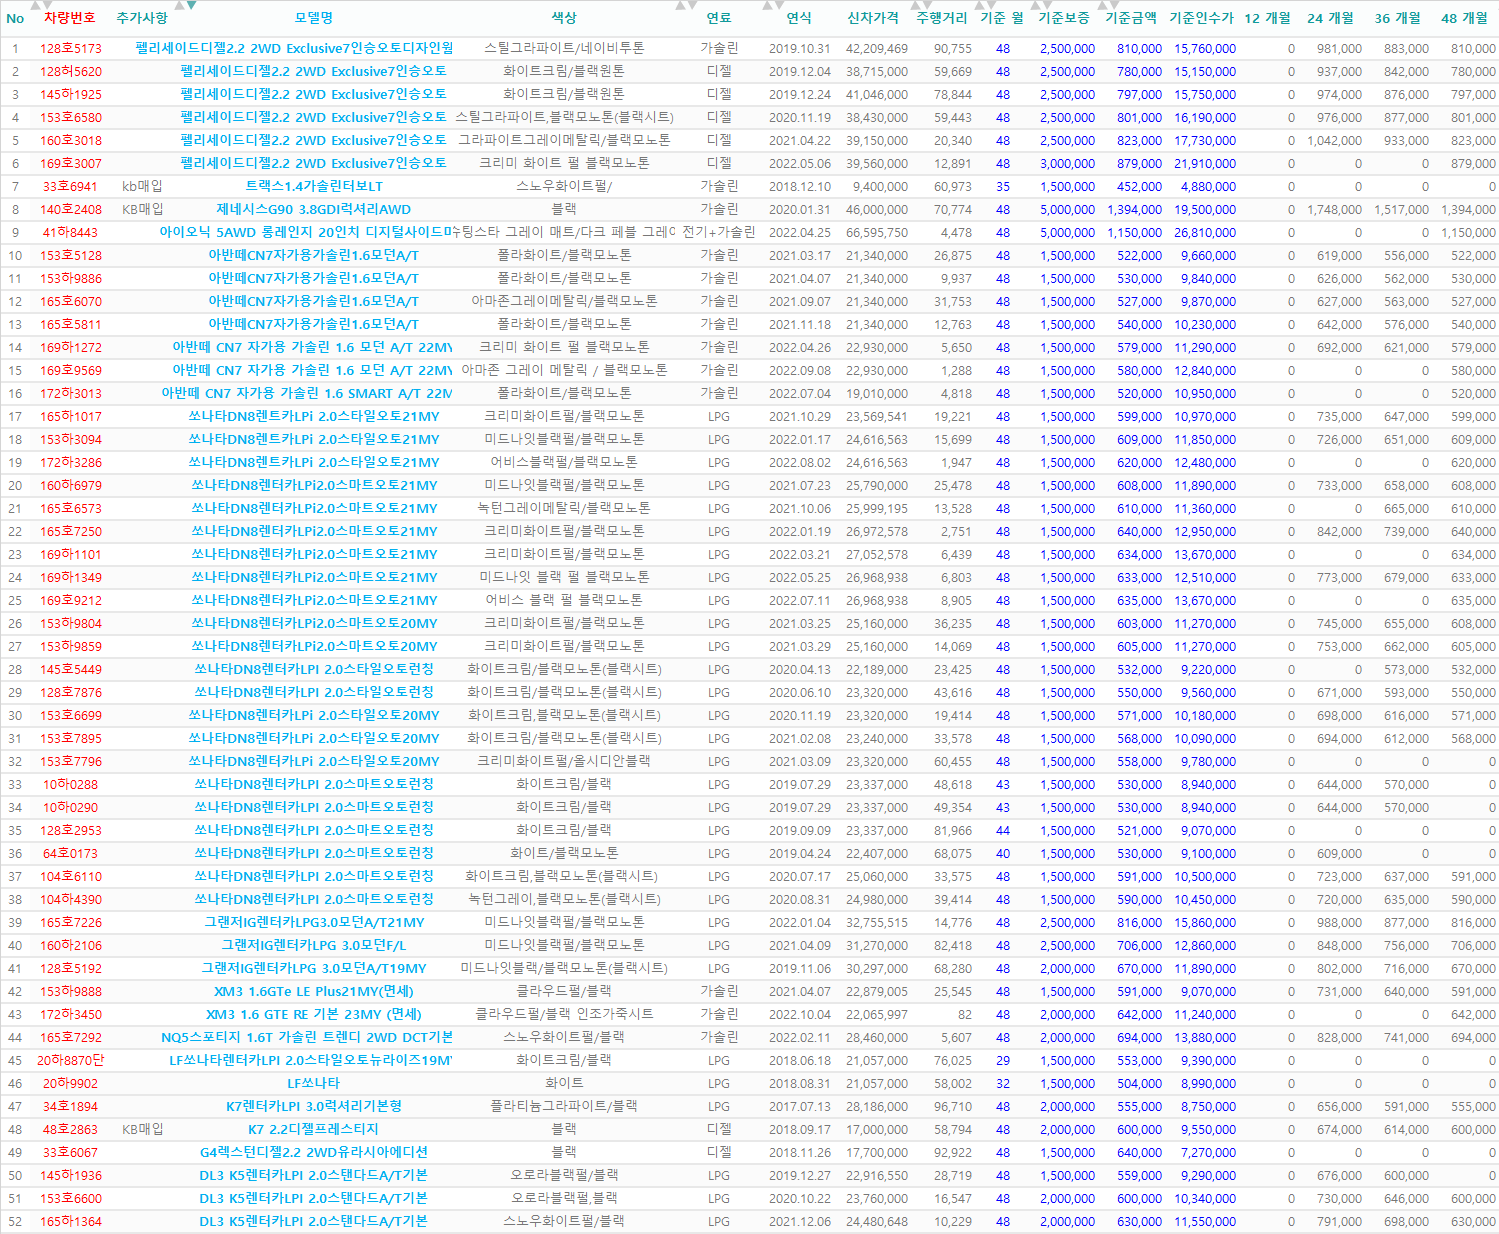Open the NQ5스포티지 1.6T 가솔린 트렌디 link
This screenshot has height=1234, width=1499.
307,1037
